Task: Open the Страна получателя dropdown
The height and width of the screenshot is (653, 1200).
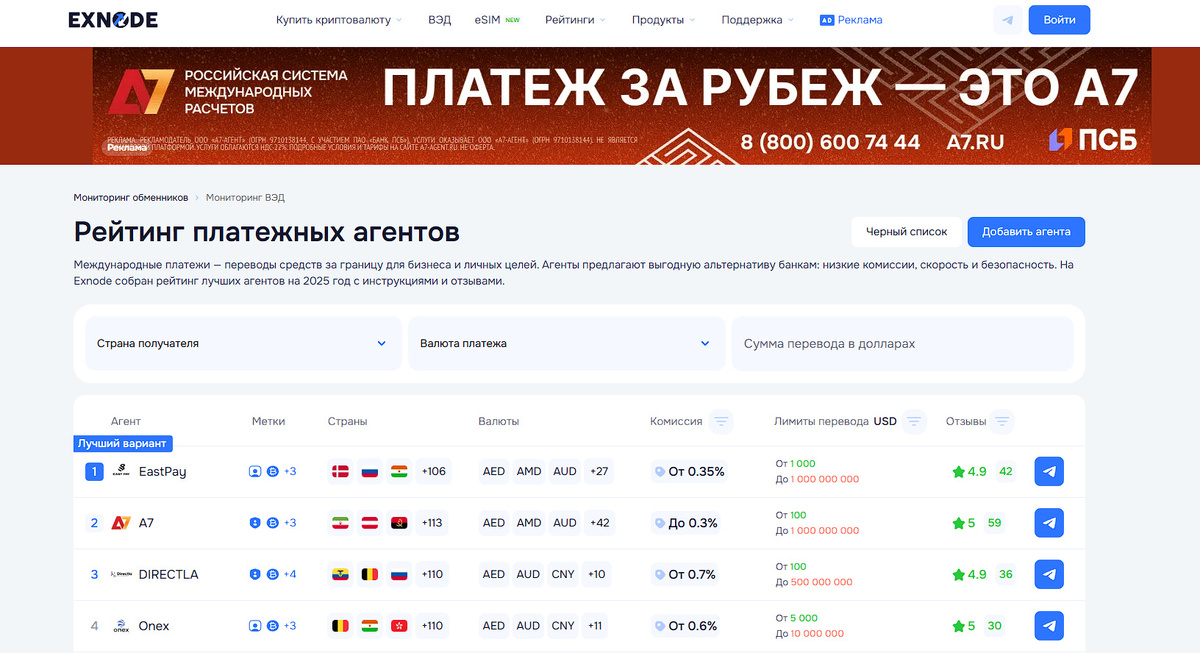Action: click(243, 343)
